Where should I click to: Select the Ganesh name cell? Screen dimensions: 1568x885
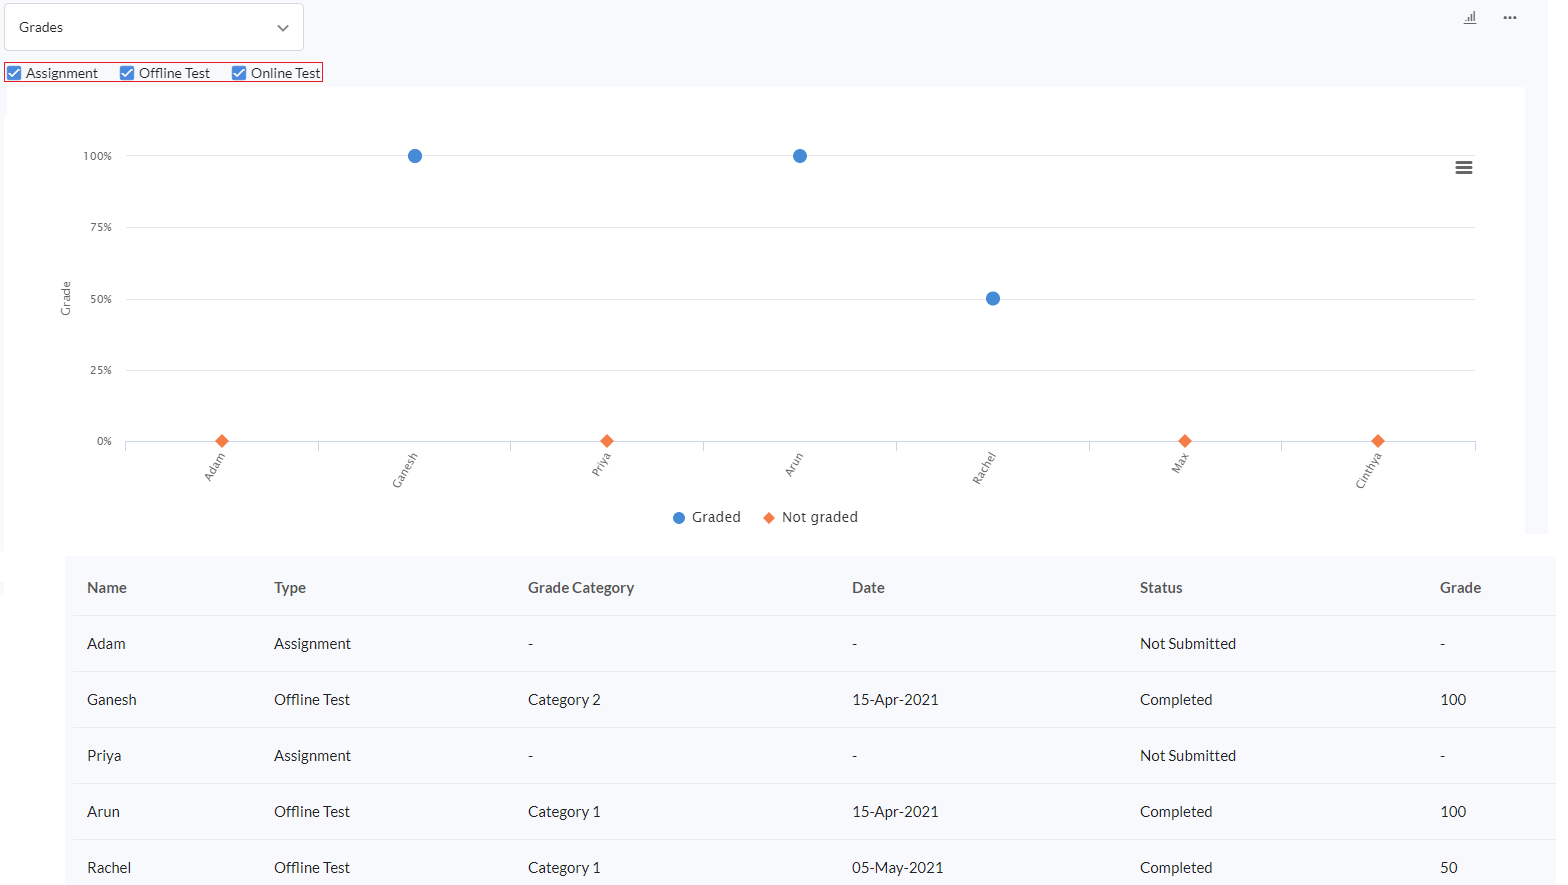tap(112, 700)
